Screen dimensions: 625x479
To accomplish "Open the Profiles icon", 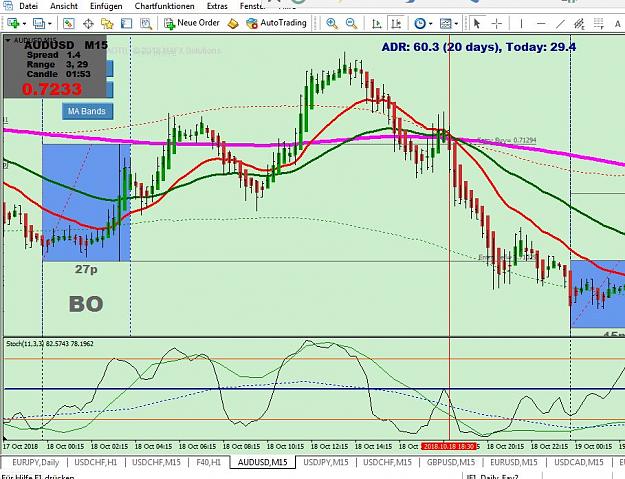I will pyautogui.click(x=39, y=24).
